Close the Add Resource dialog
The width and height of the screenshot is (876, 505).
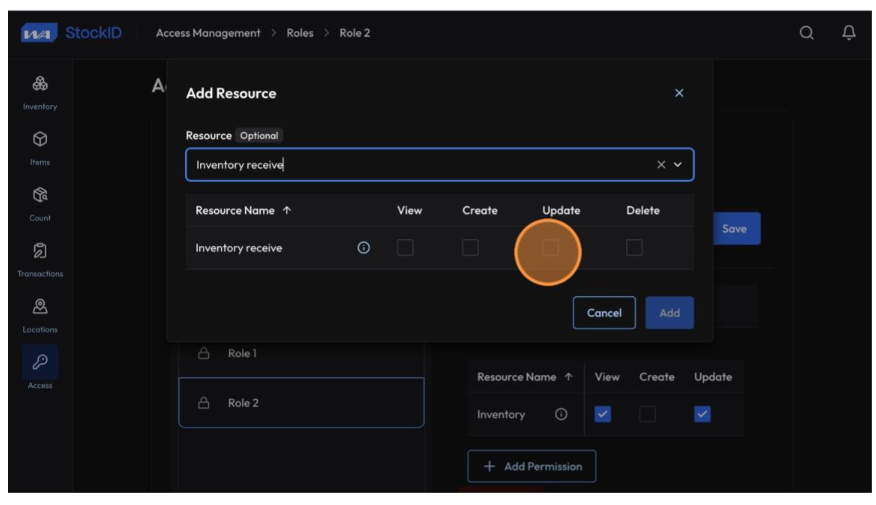679,93
